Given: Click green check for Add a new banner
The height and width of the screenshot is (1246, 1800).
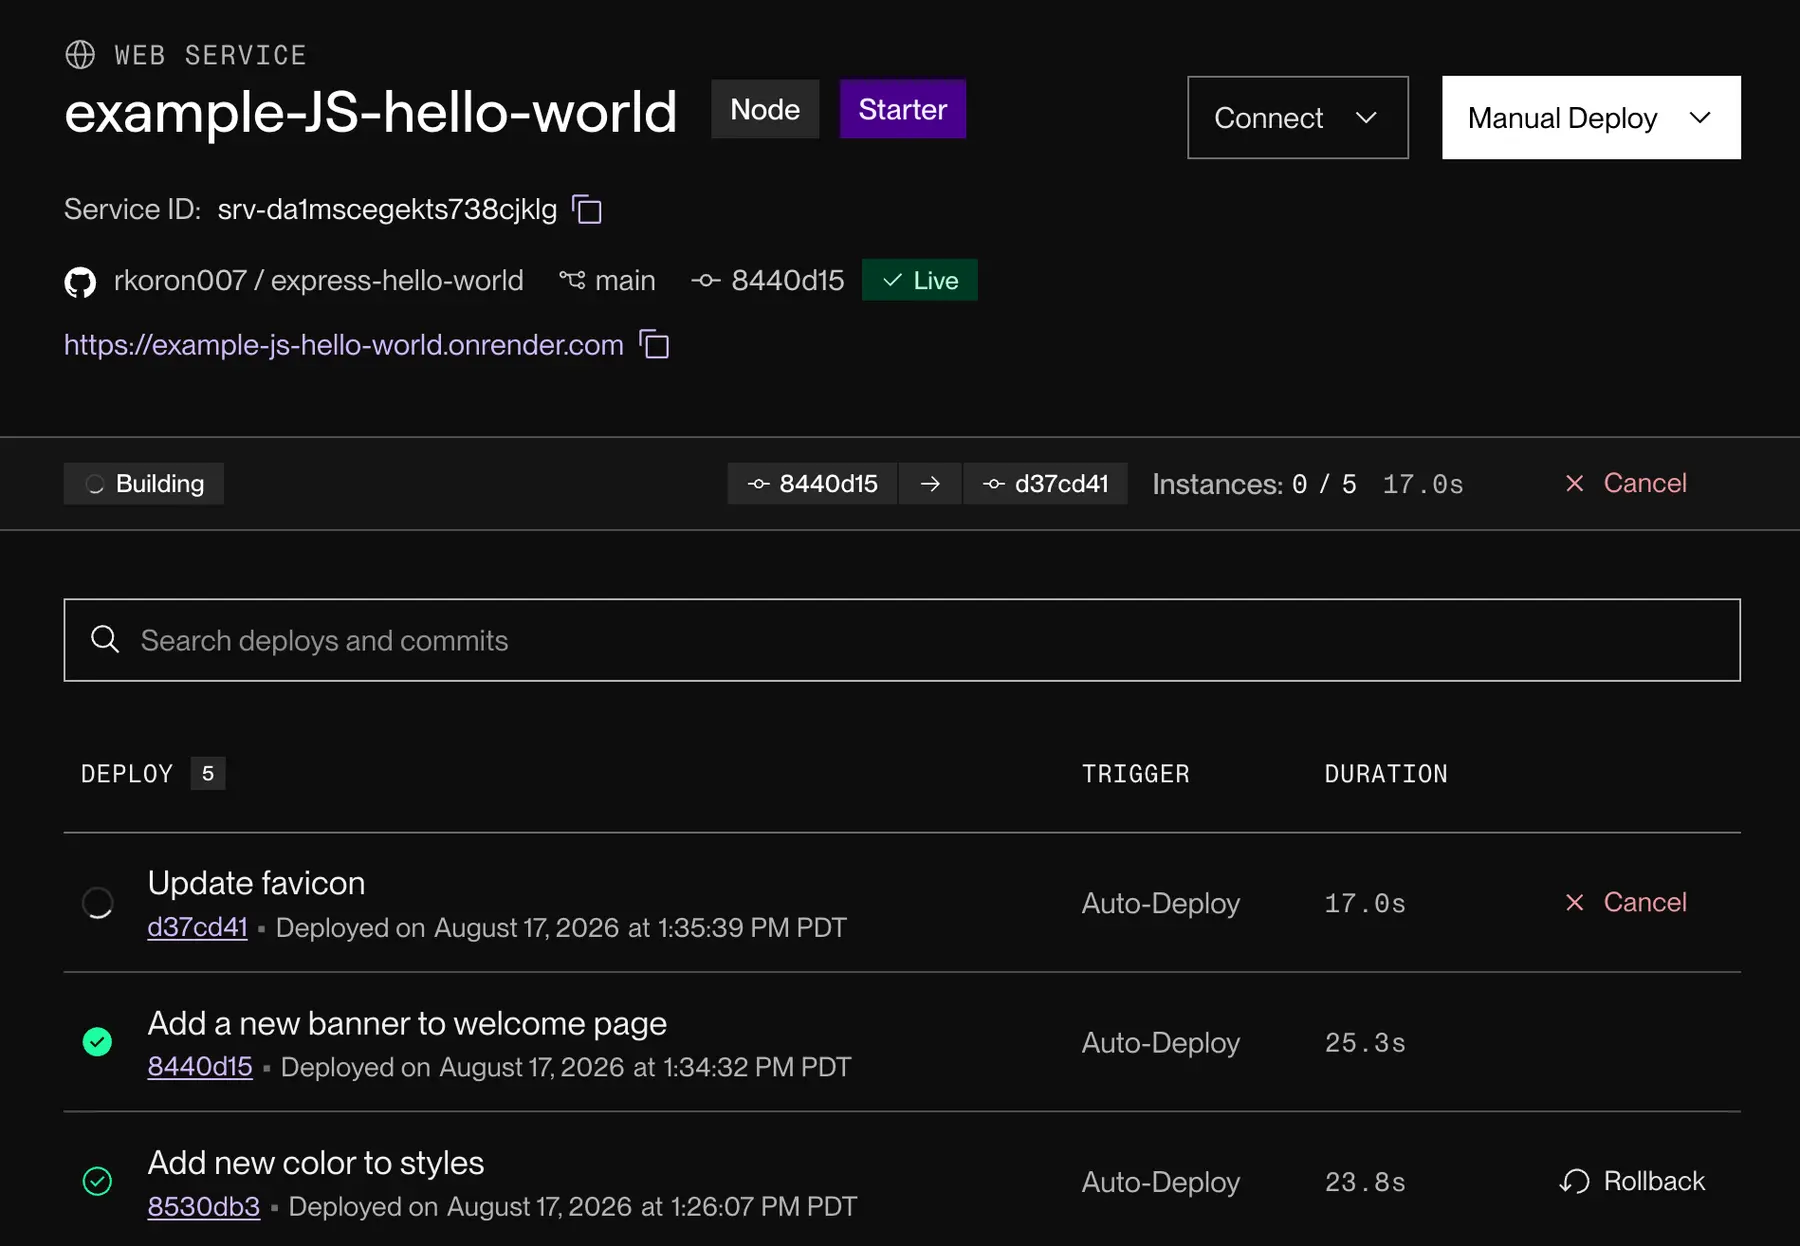Looking at the screenshot, I should tap(97, 1042).
